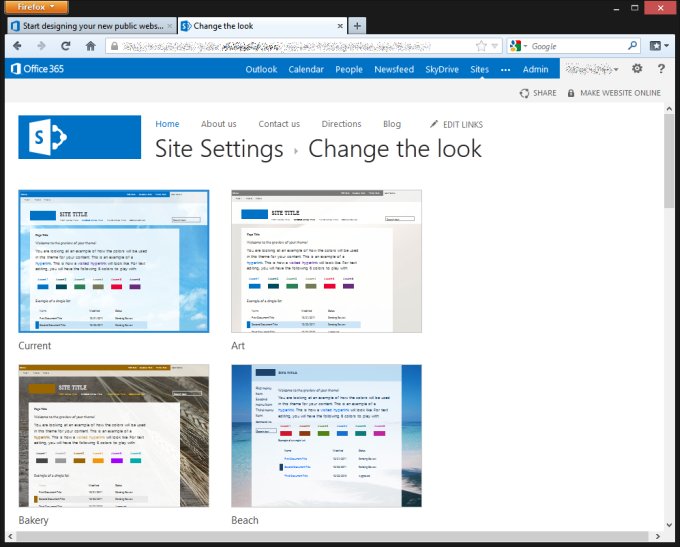
Task: Click MAKE WEBSITE ONLINE
Action: (614, 93)
